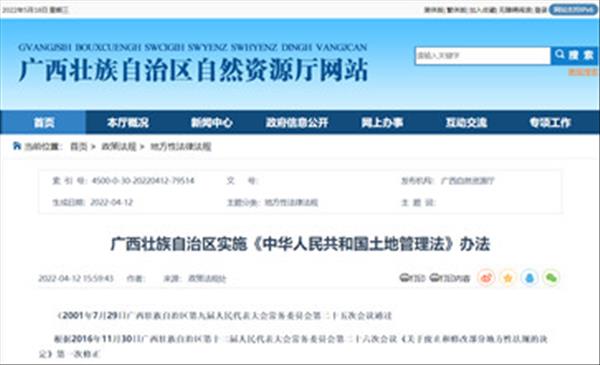Image resolution: width=600 pixels, height=365 pixels.
Task: Open the 新闻中心 navigation tab
Action: [x=212, y=122]
